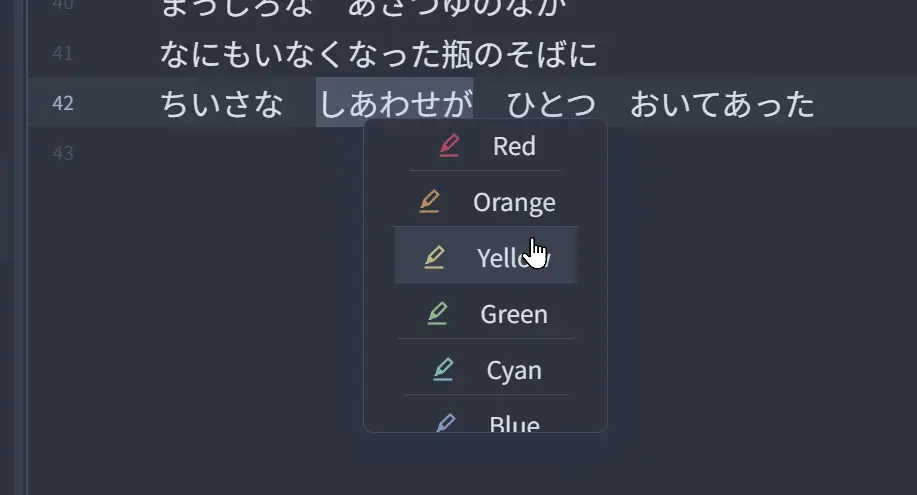Click line number 41 in the gutter
Image resolution: width=917 pixels, height=495 pixels.
[x=63, y=53]
